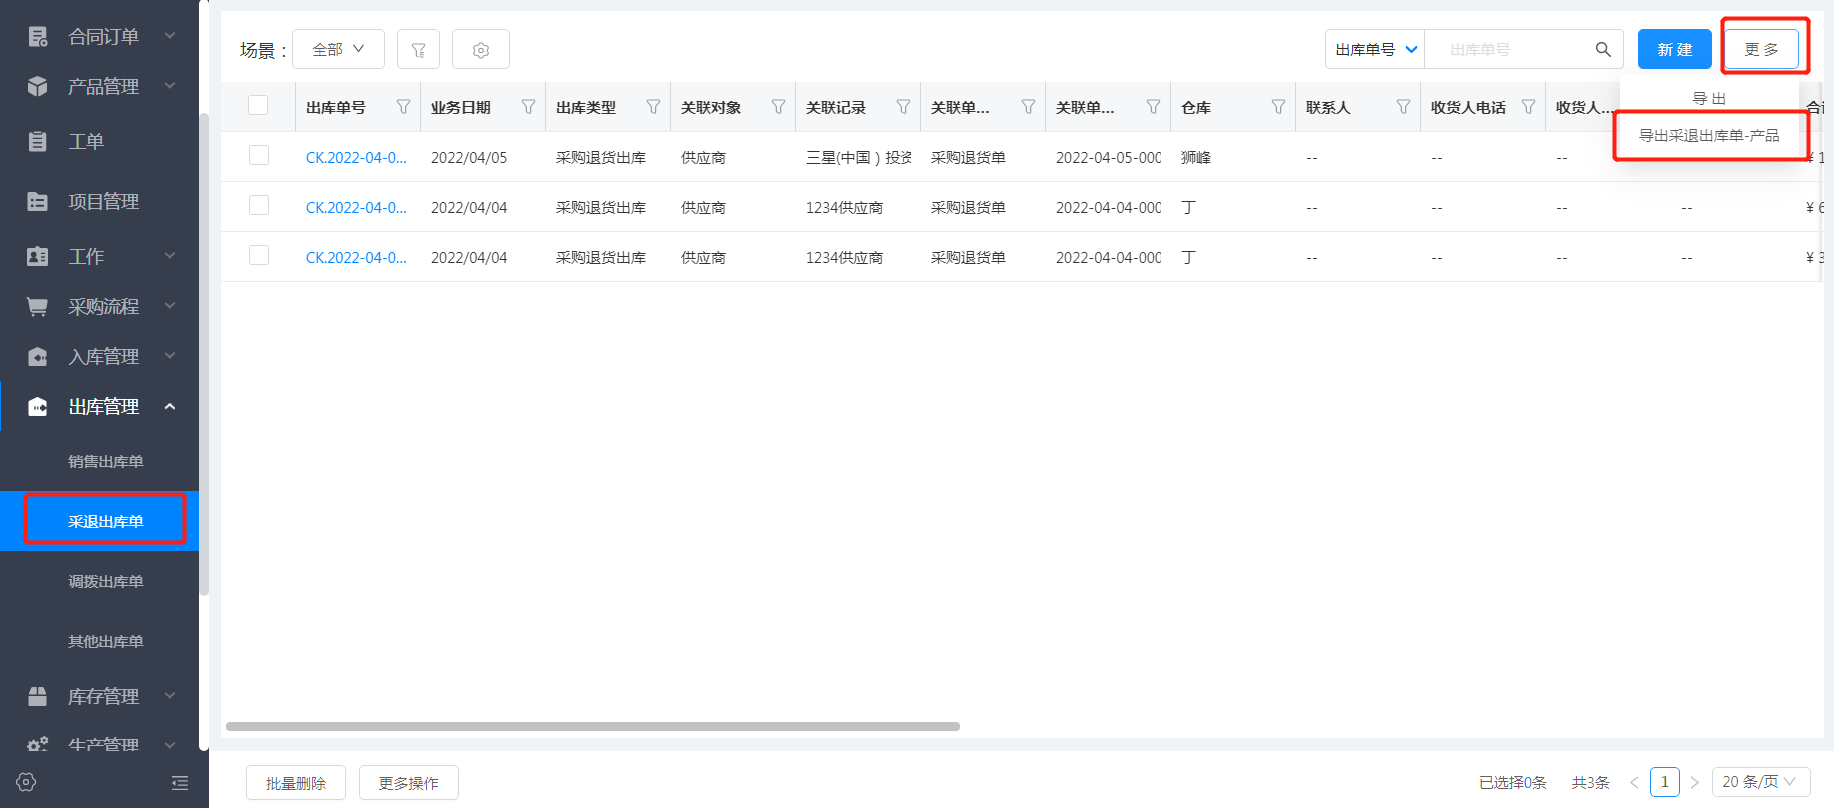Open the 销售出库单 submenu
This screenshot has width=1834, height=808.
pyautogui.click(x=105, y=461)
